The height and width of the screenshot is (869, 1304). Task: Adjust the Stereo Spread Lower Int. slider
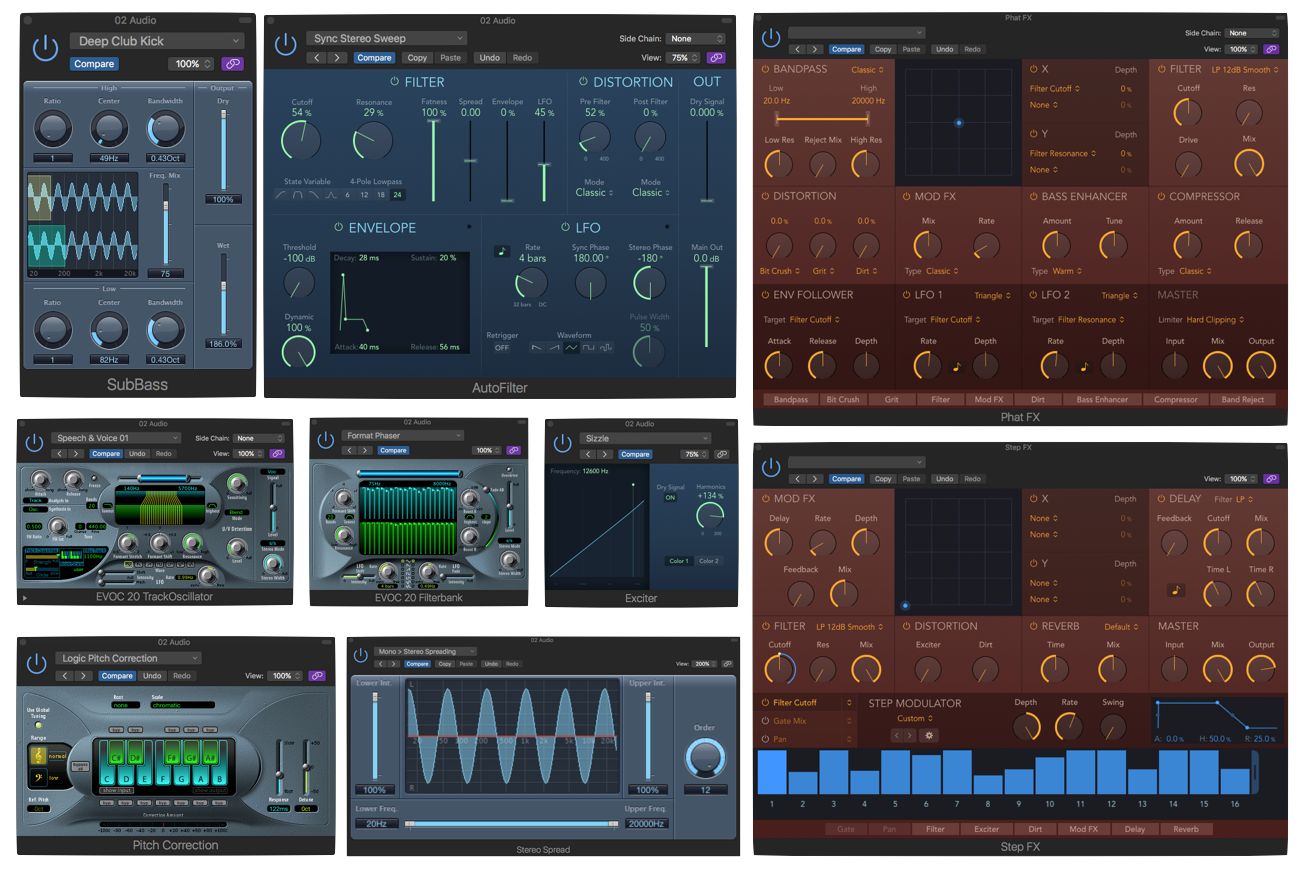(376, 738)
